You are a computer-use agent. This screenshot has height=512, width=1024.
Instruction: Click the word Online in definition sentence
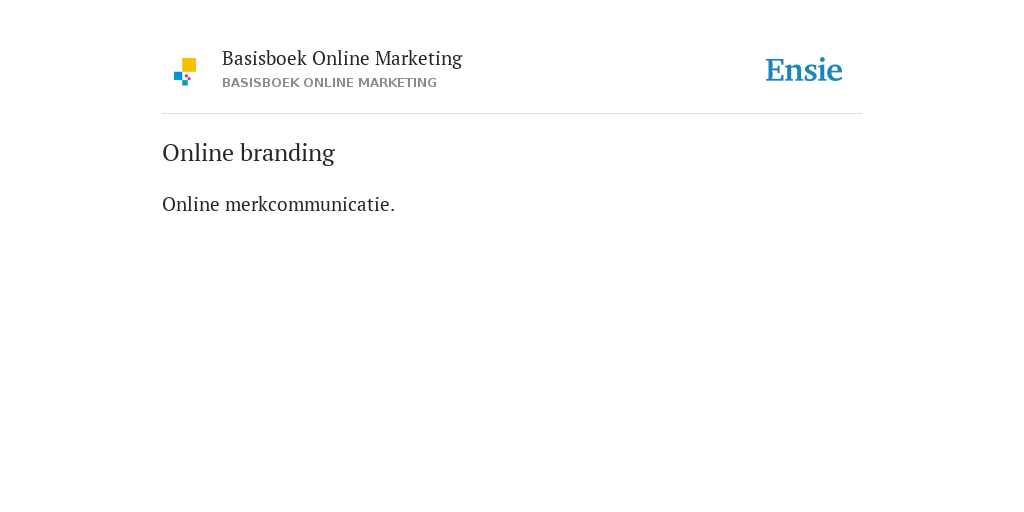pos(191,204)
